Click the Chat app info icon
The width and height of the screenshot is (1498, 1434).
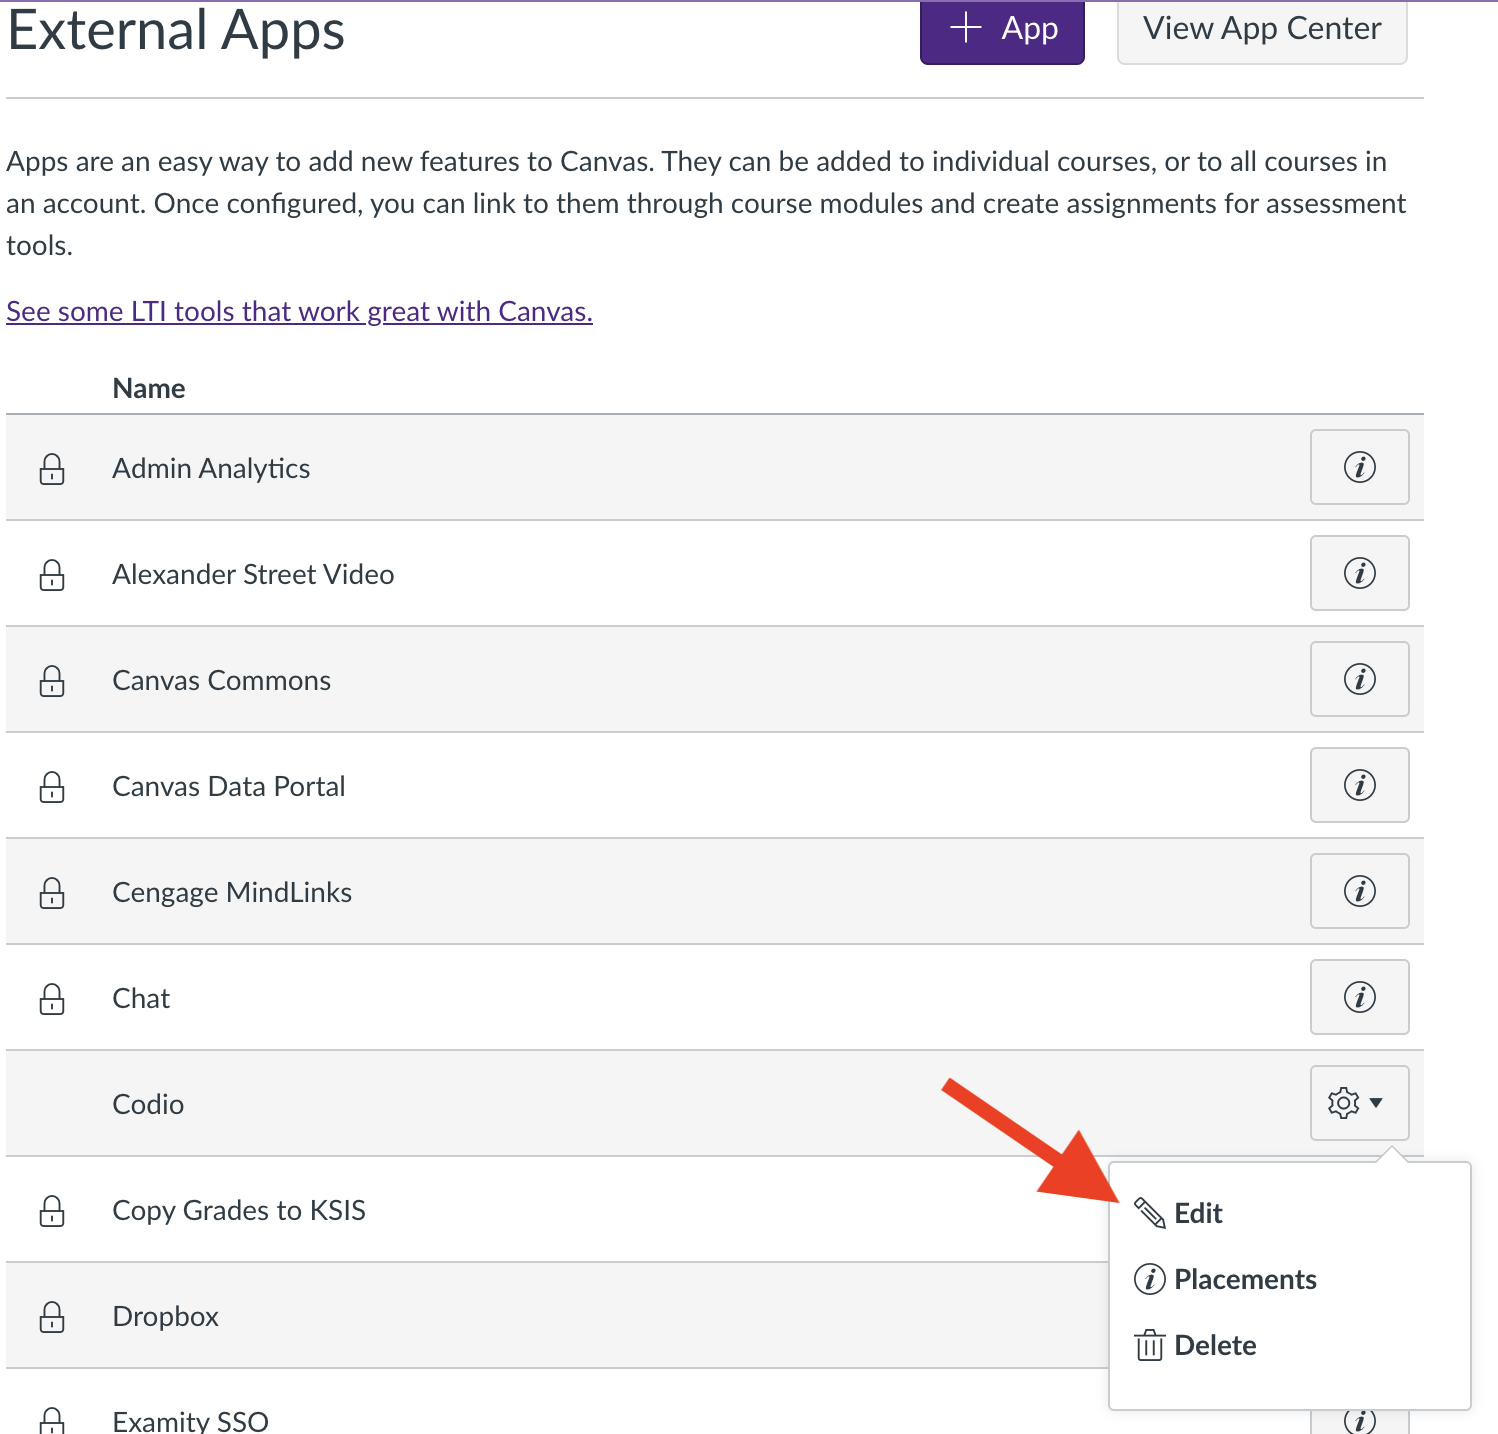pyautogui.click(x=1359, y=997)
